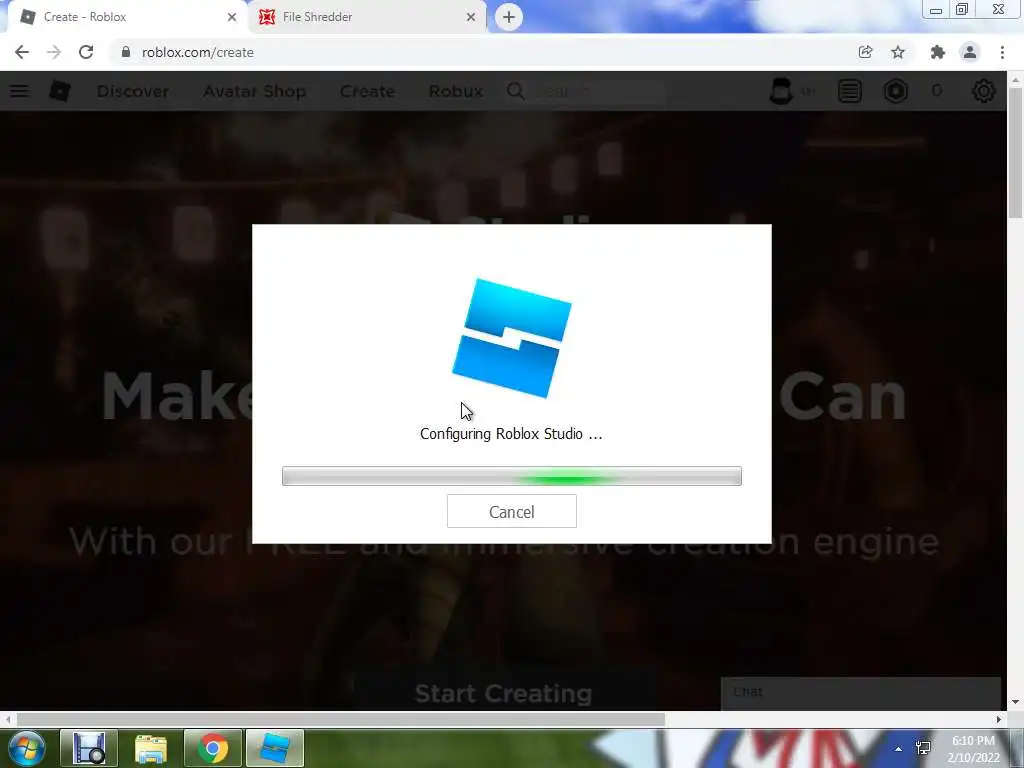Click the Robux balance amount 0

click(x=936, y=91)
